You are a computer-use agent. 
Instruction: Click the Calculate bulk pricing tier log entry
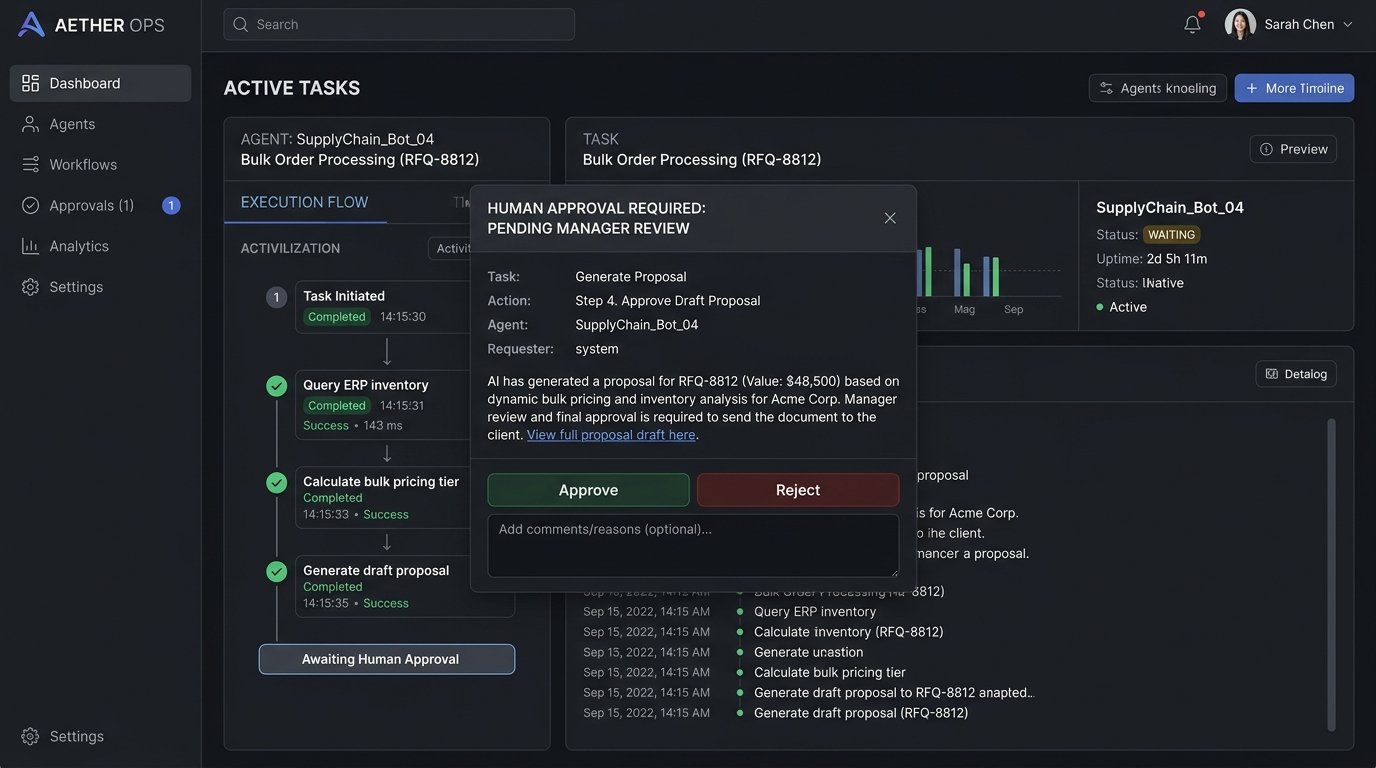coord(830,672)
